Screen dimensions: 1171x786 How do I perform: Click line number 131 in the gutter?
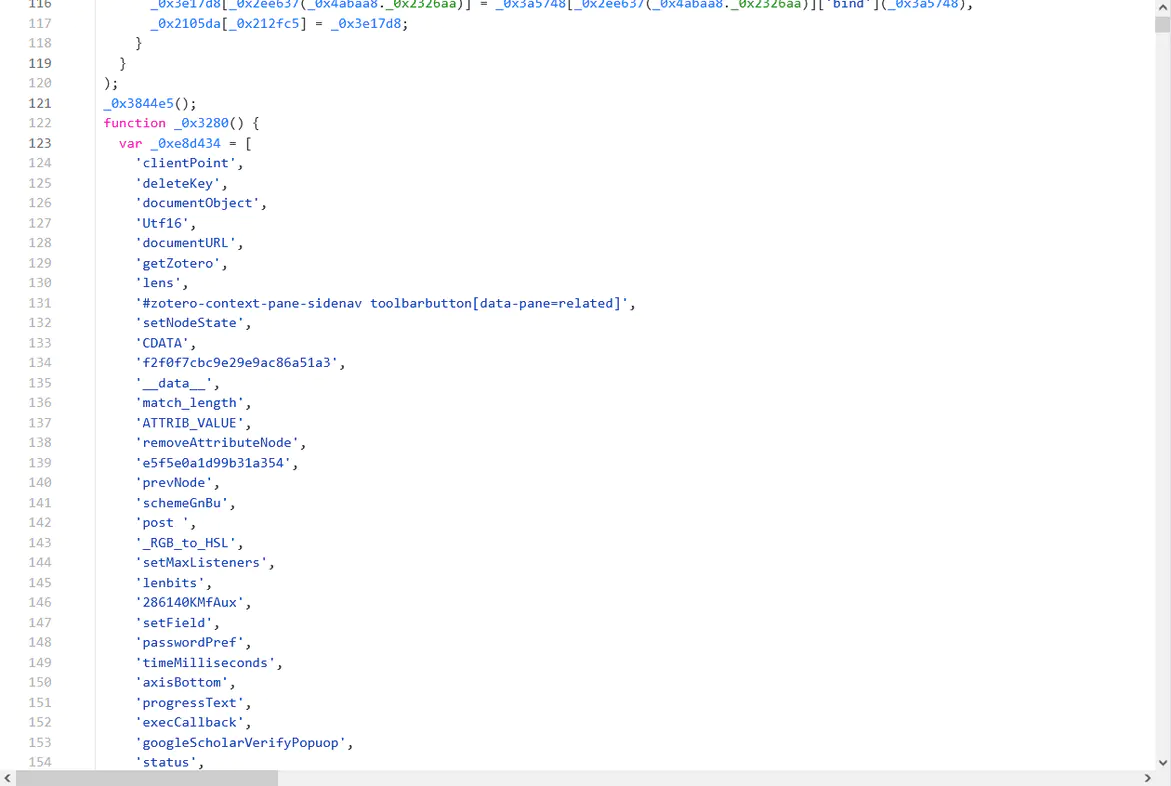(40, 303)
